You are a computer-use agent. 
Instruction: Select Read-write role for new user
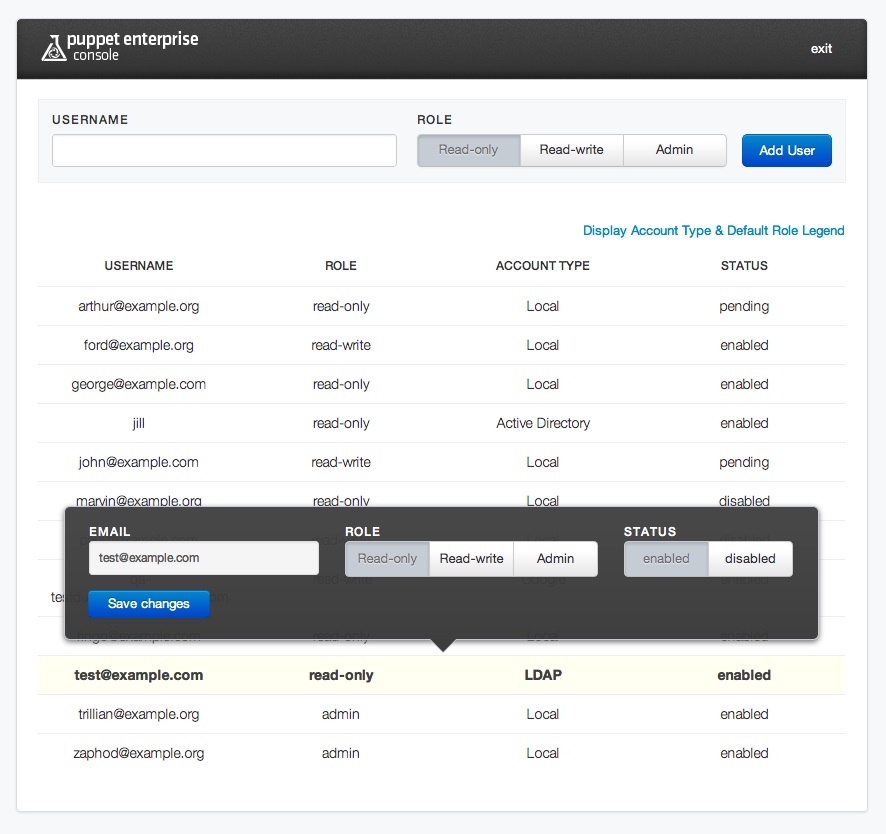571,150
